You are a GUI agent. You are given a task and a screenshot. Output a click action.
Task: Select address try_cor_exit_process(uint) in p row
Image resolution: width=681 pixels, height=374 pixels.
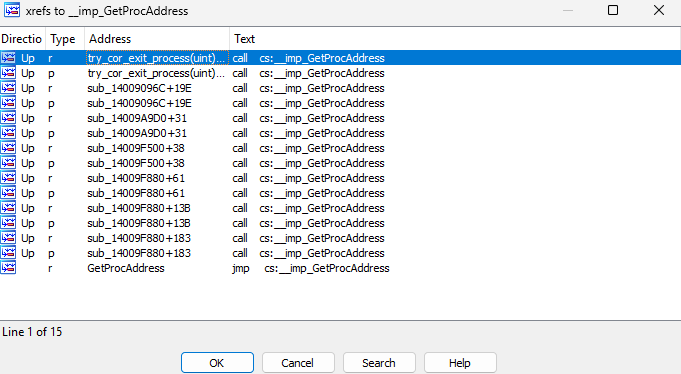click(x=156, y=73)
